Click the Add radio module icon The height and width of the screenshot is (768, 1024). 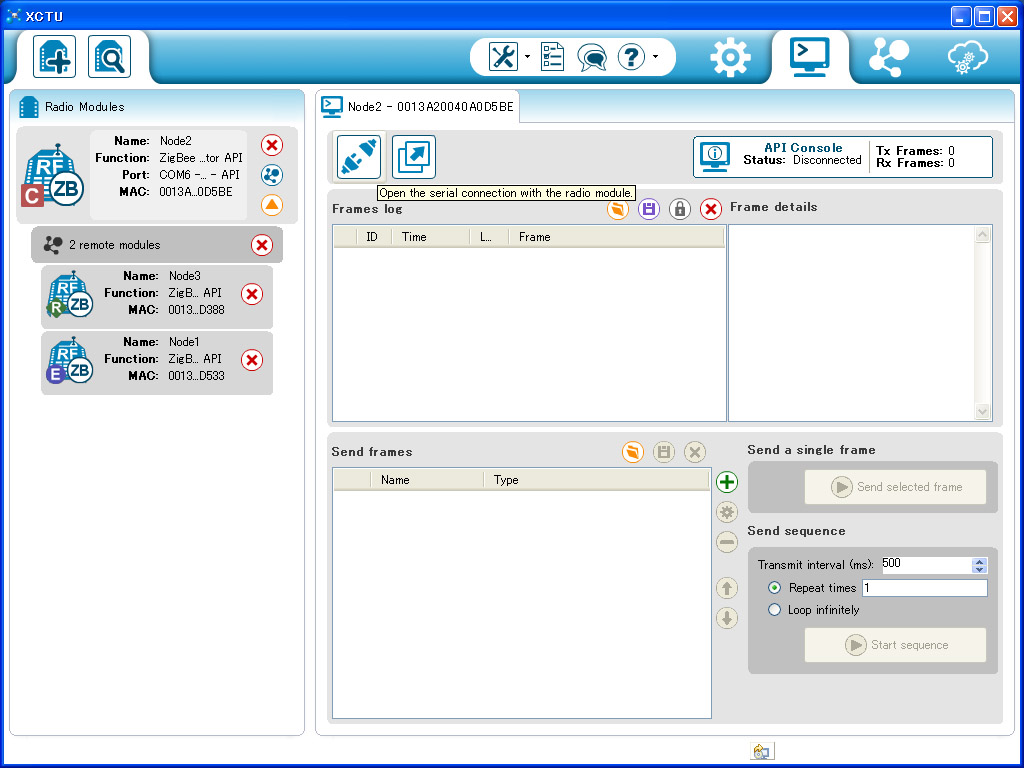(54, 57)
